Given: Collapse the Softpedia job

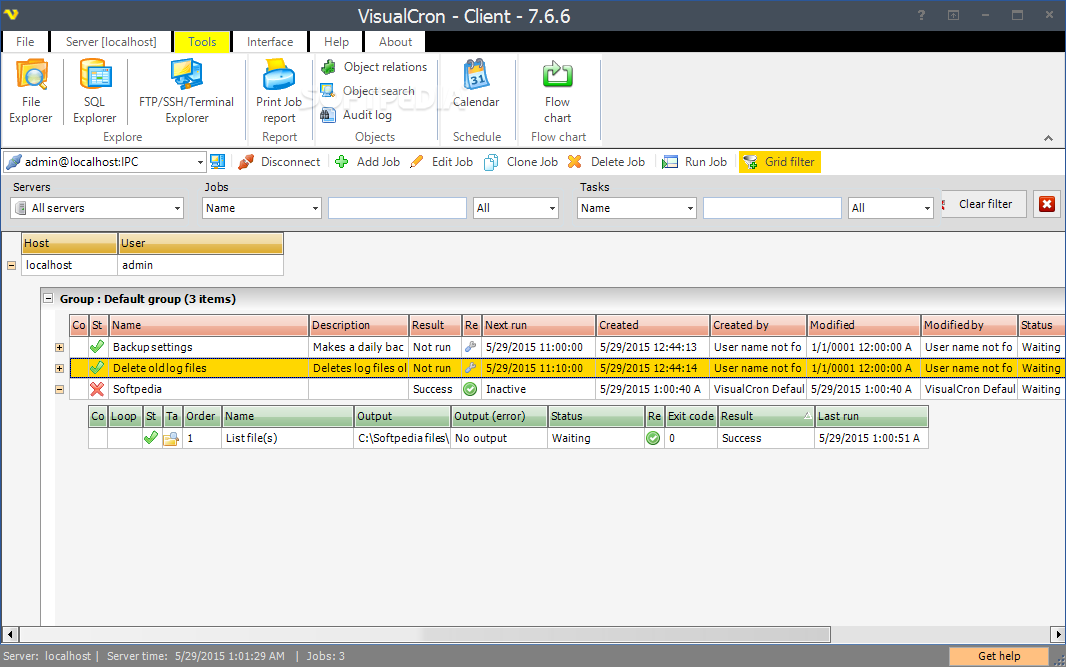Looking at the screenshot, I should (x=60, y=390).
